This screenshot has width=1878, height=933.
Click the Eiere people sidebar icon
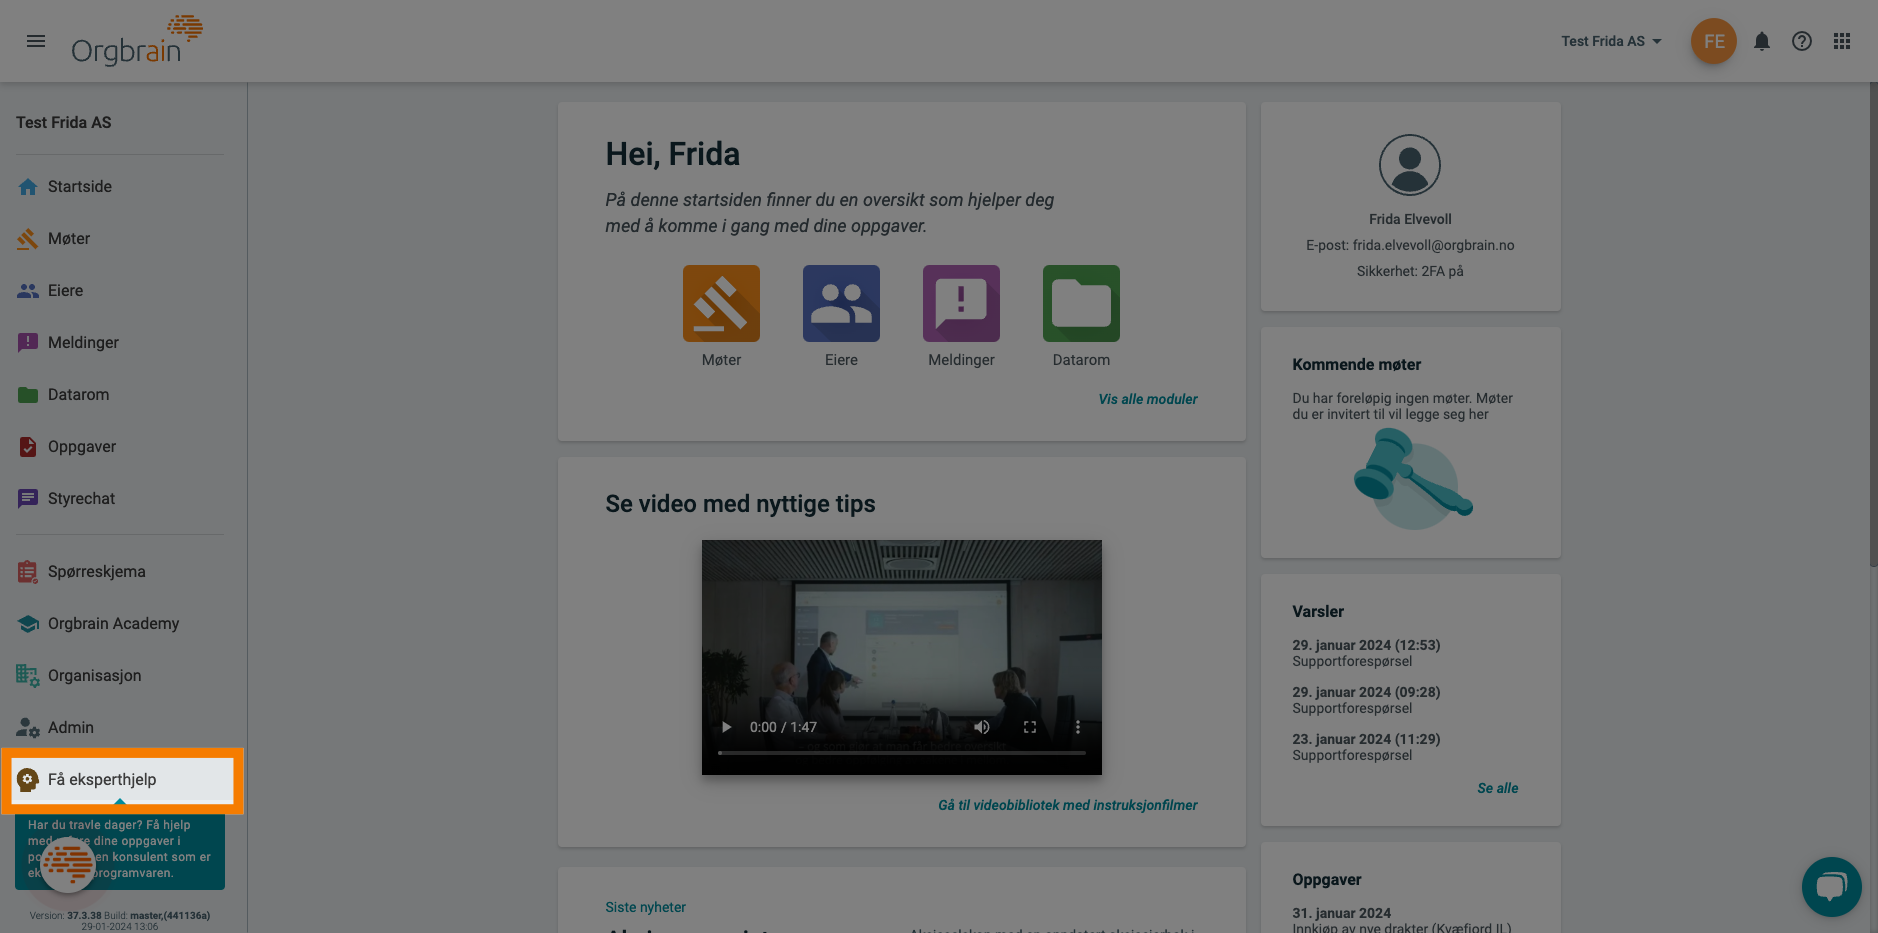(28, 290)
